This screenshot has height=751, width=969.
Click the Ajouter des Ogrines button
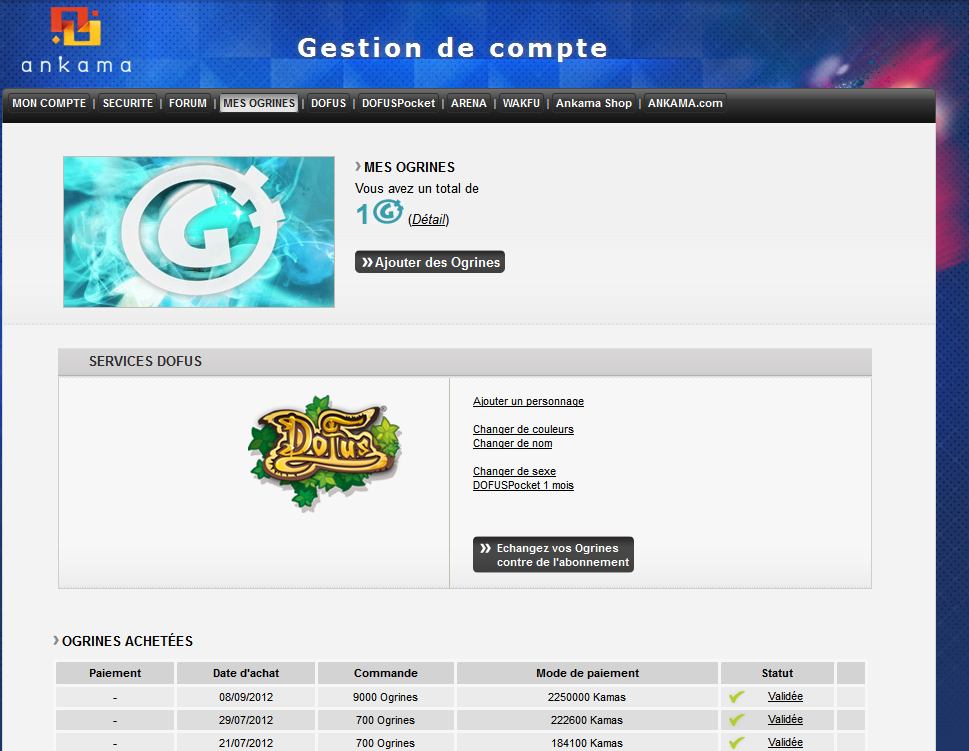point(430,262)
